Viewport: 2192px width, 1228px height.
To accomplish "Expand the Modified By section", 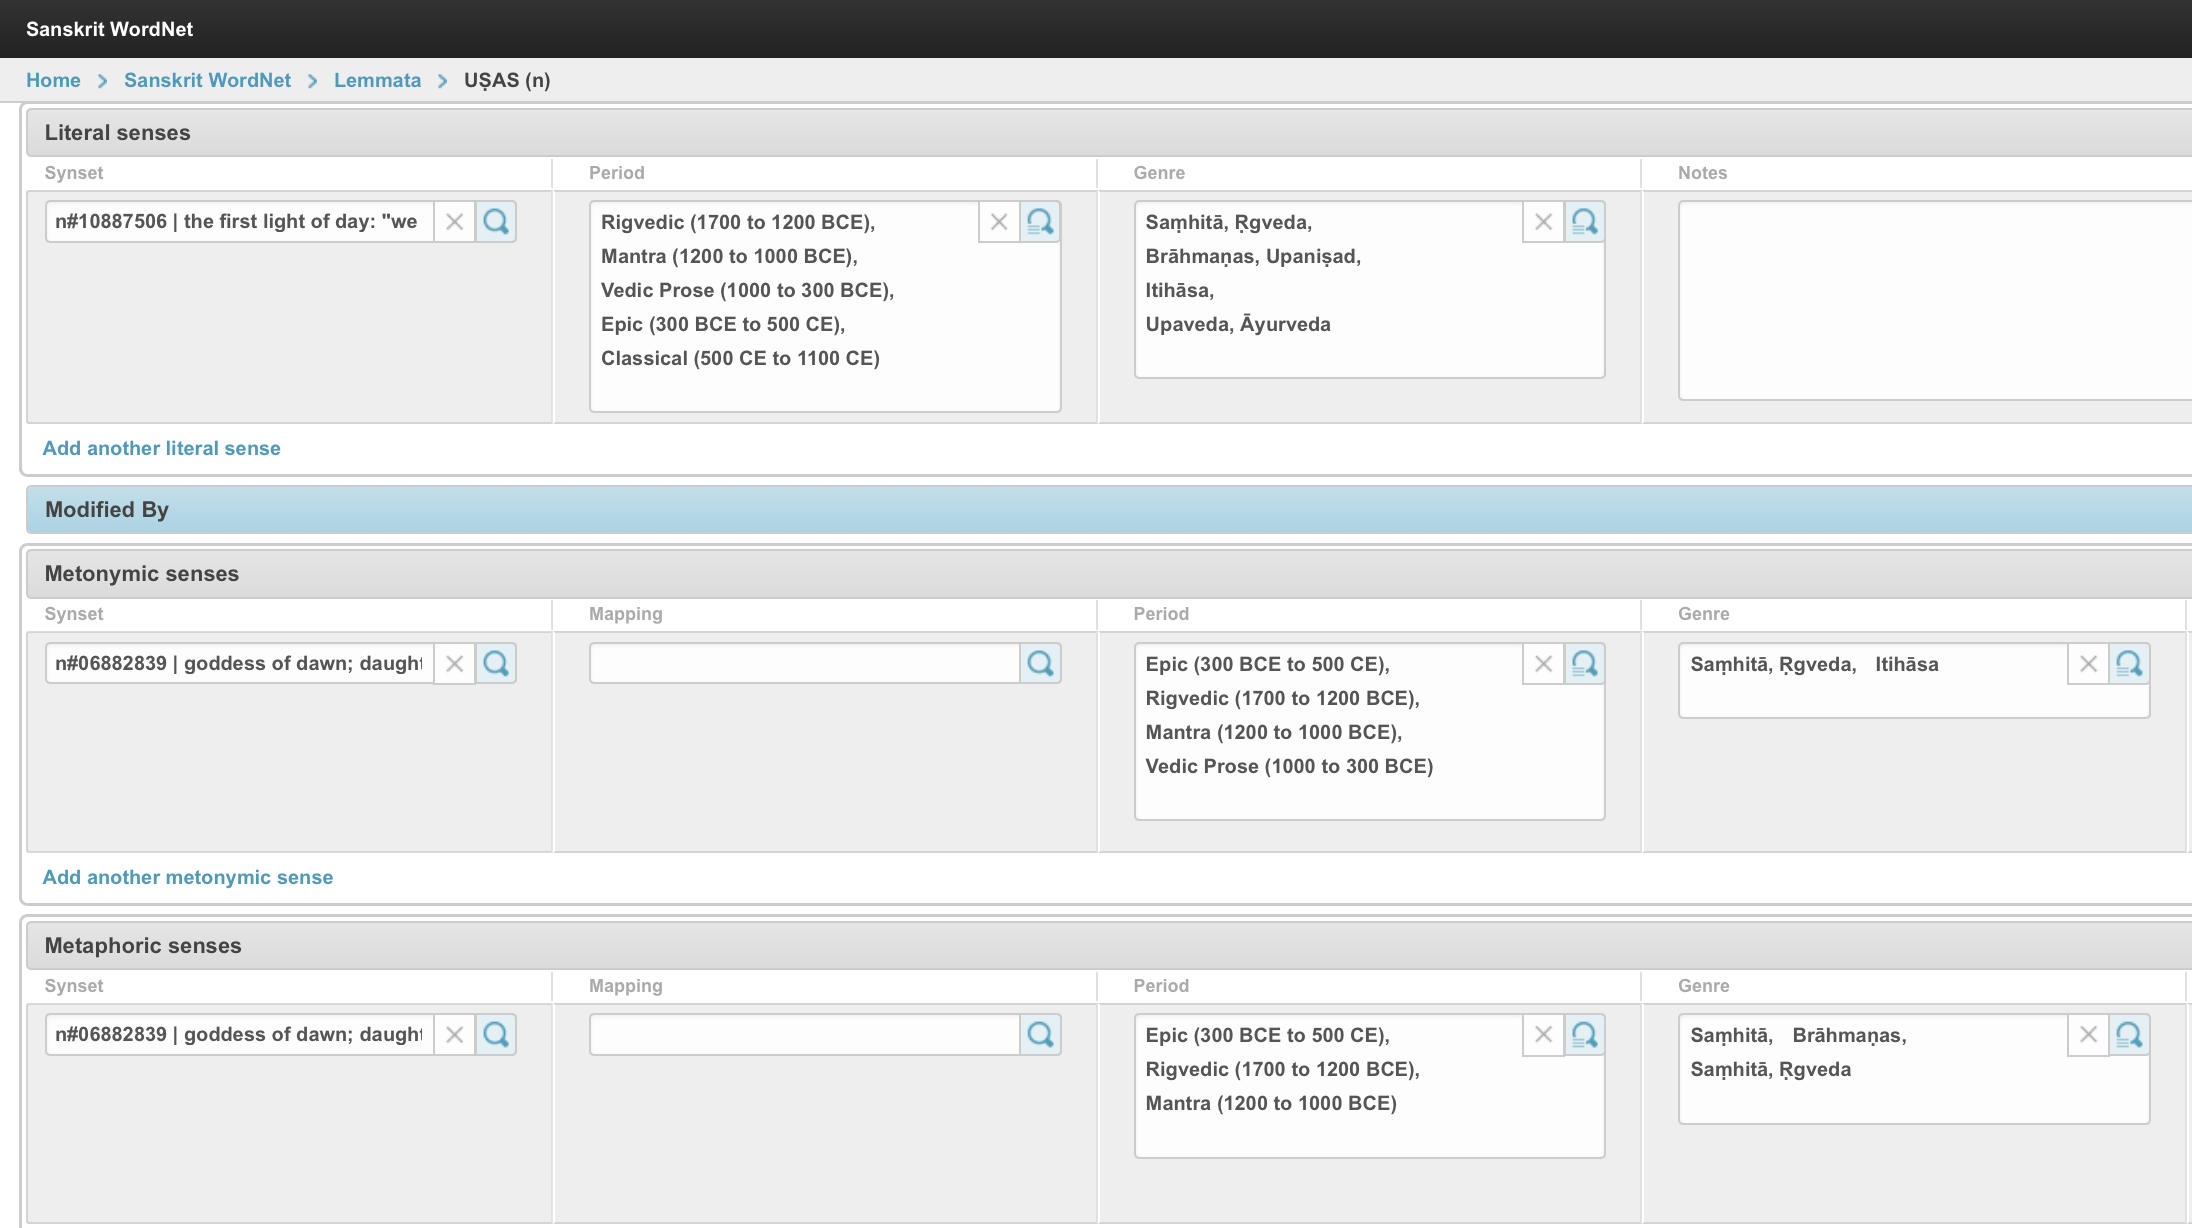I will [x=1108, y=510].
